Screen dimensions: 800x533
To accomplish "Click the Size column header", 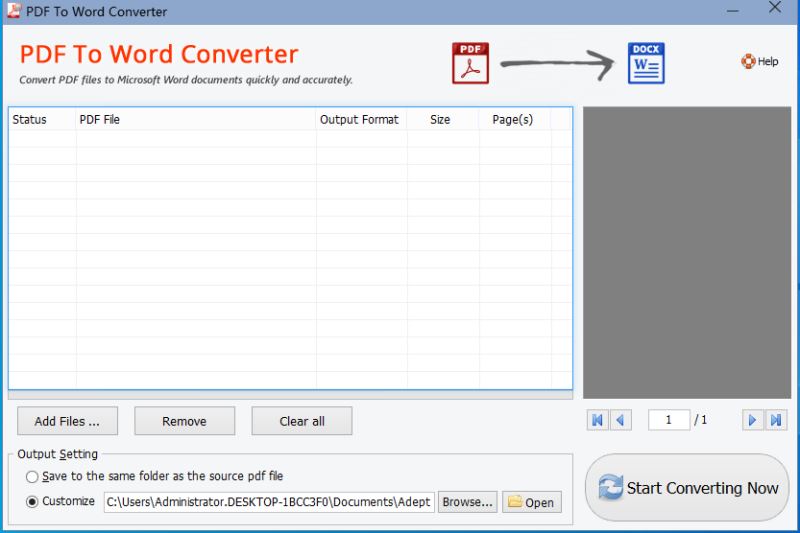I will [x=443, y=119].
